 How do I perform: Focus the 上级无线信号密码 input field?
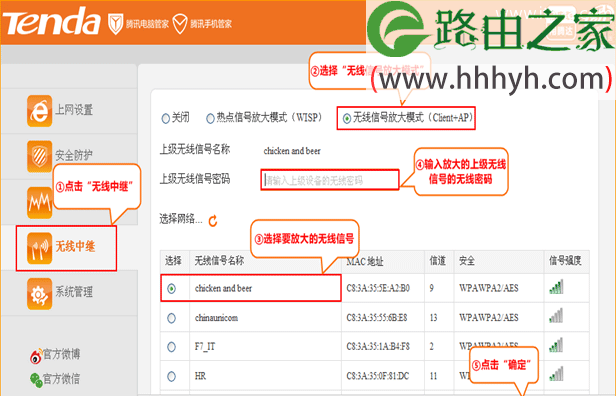(x=330, y=180)
